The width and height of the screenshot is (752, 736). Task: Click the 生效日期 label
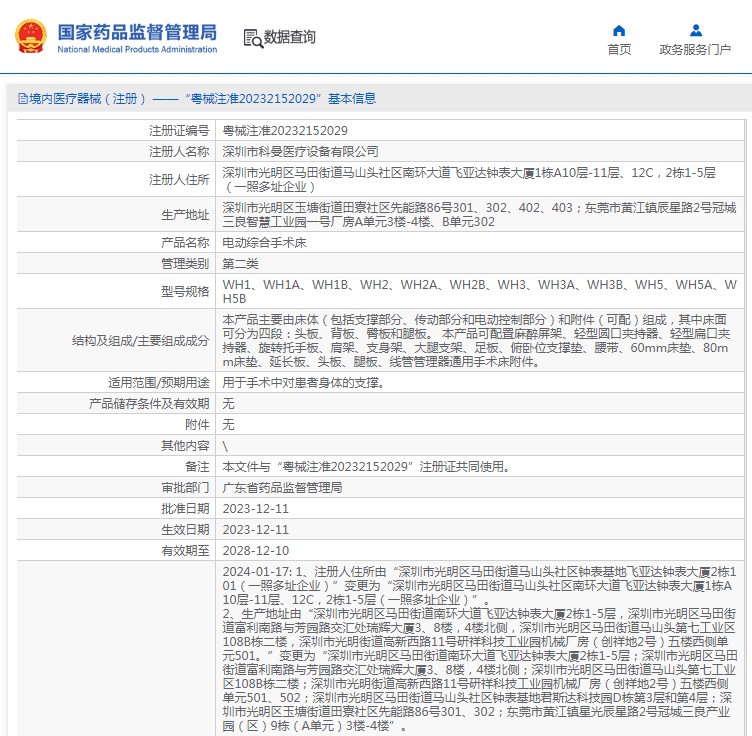185,530
